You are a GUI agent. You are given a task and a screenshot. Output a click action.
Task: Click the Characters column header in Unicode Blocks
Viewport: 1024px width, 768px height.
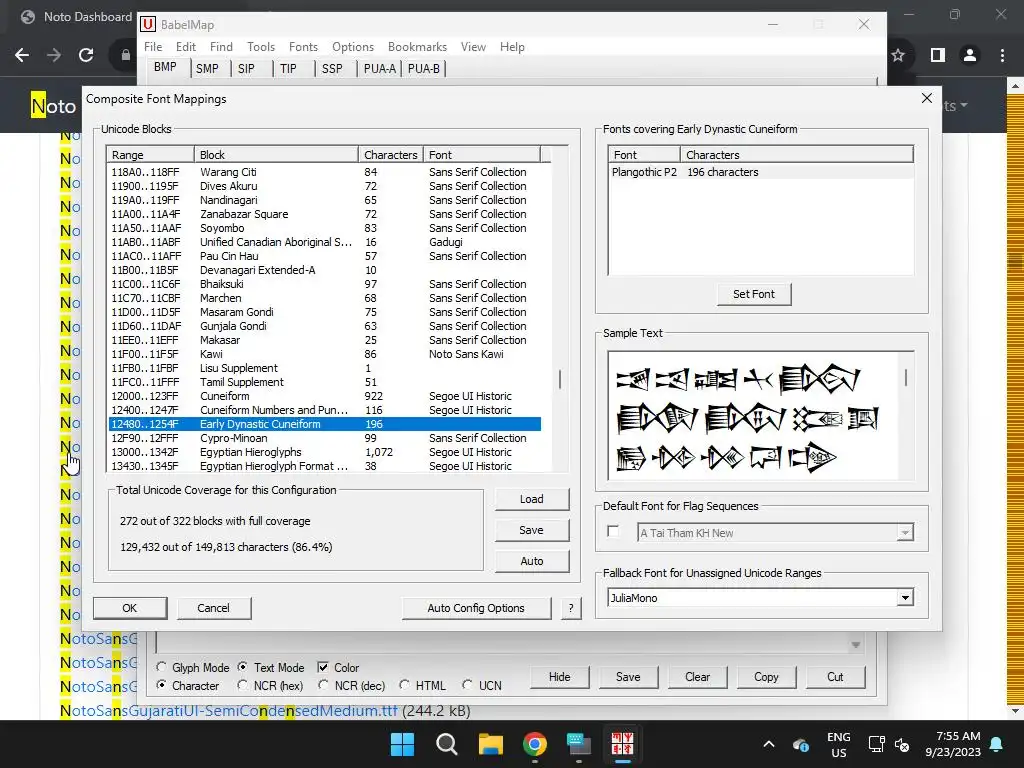tap(391, 155)
